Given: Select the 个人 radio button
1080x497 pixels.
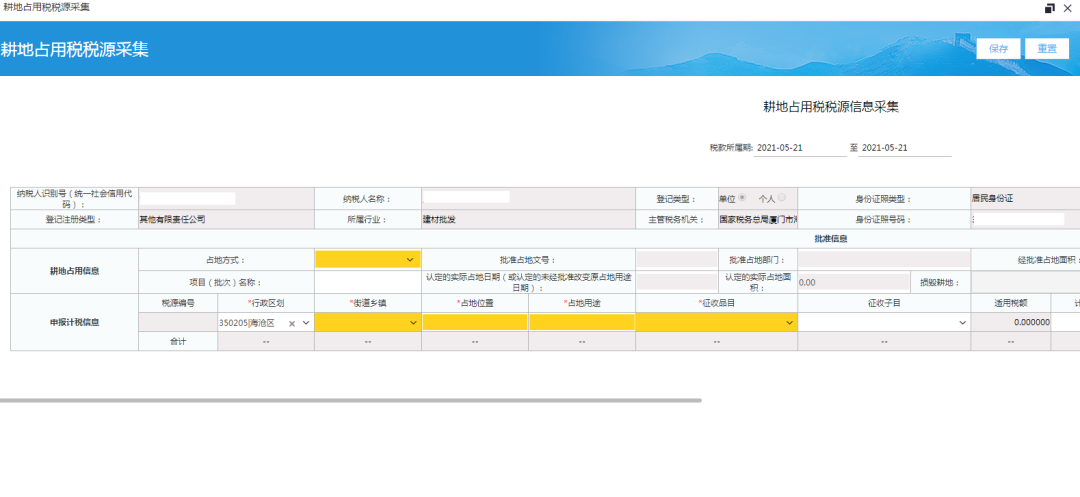Looking at the screenshot, I should [781, 198].
